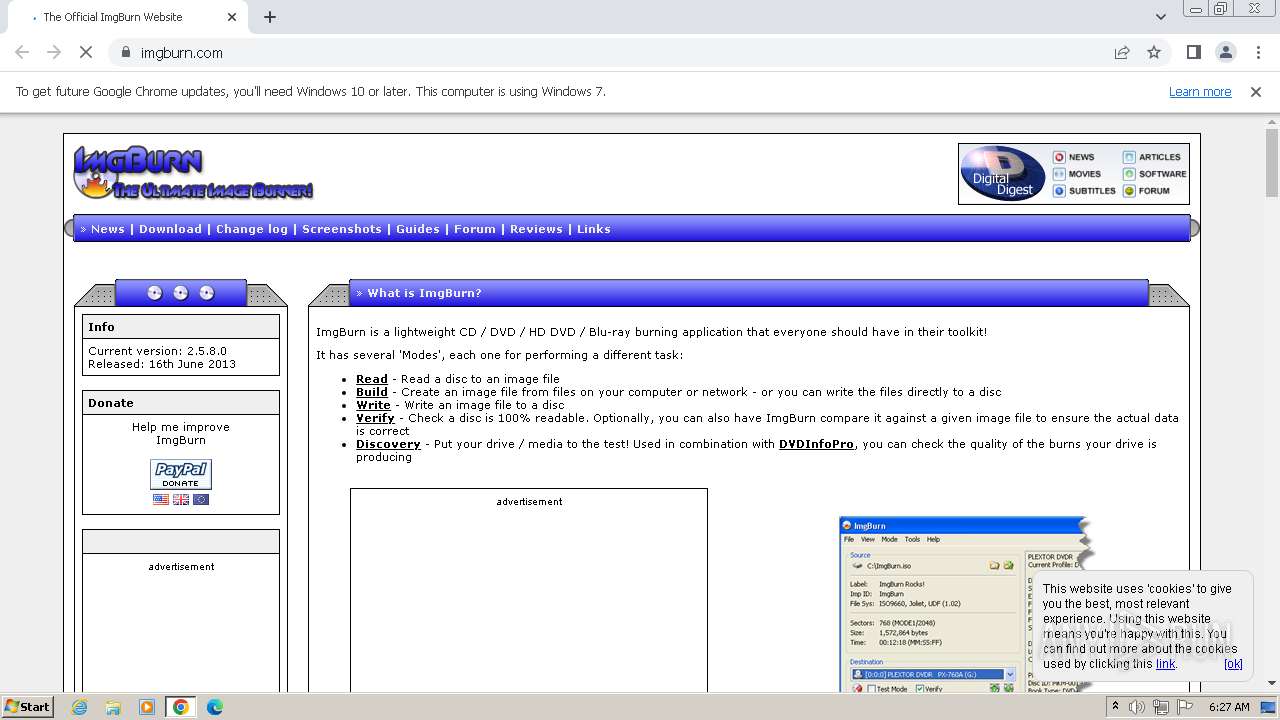1280x720 pixels.
Task: Click the ImgBurn logo banner
Action: coord(193,172)
